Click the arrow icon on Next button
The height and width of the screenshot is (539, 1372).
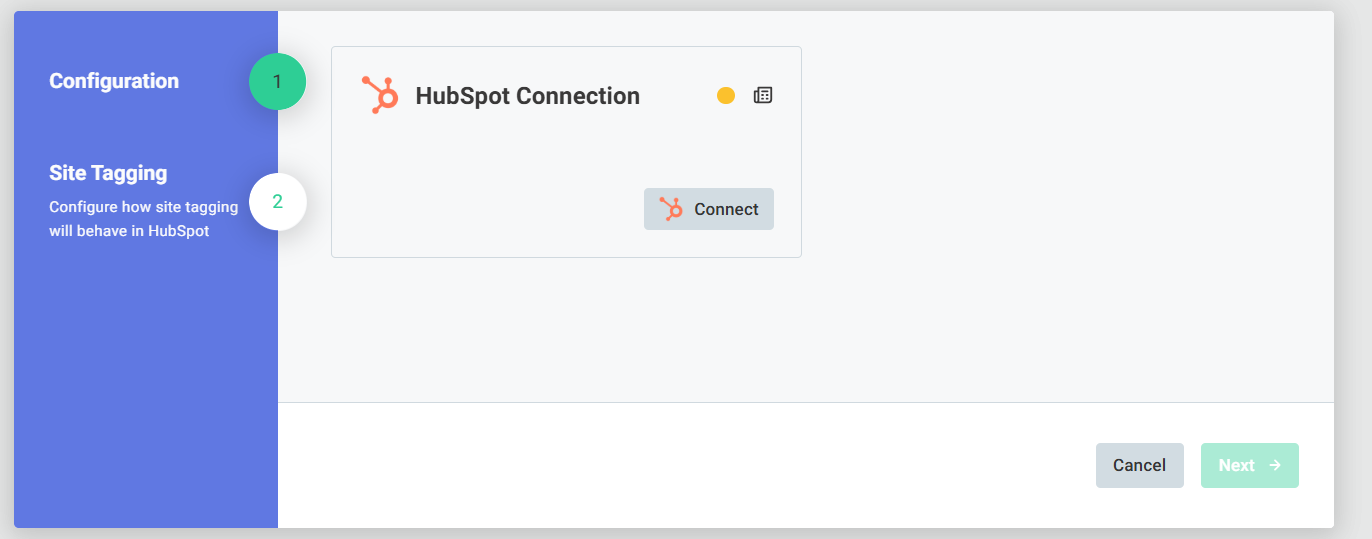coord(1275,465)
